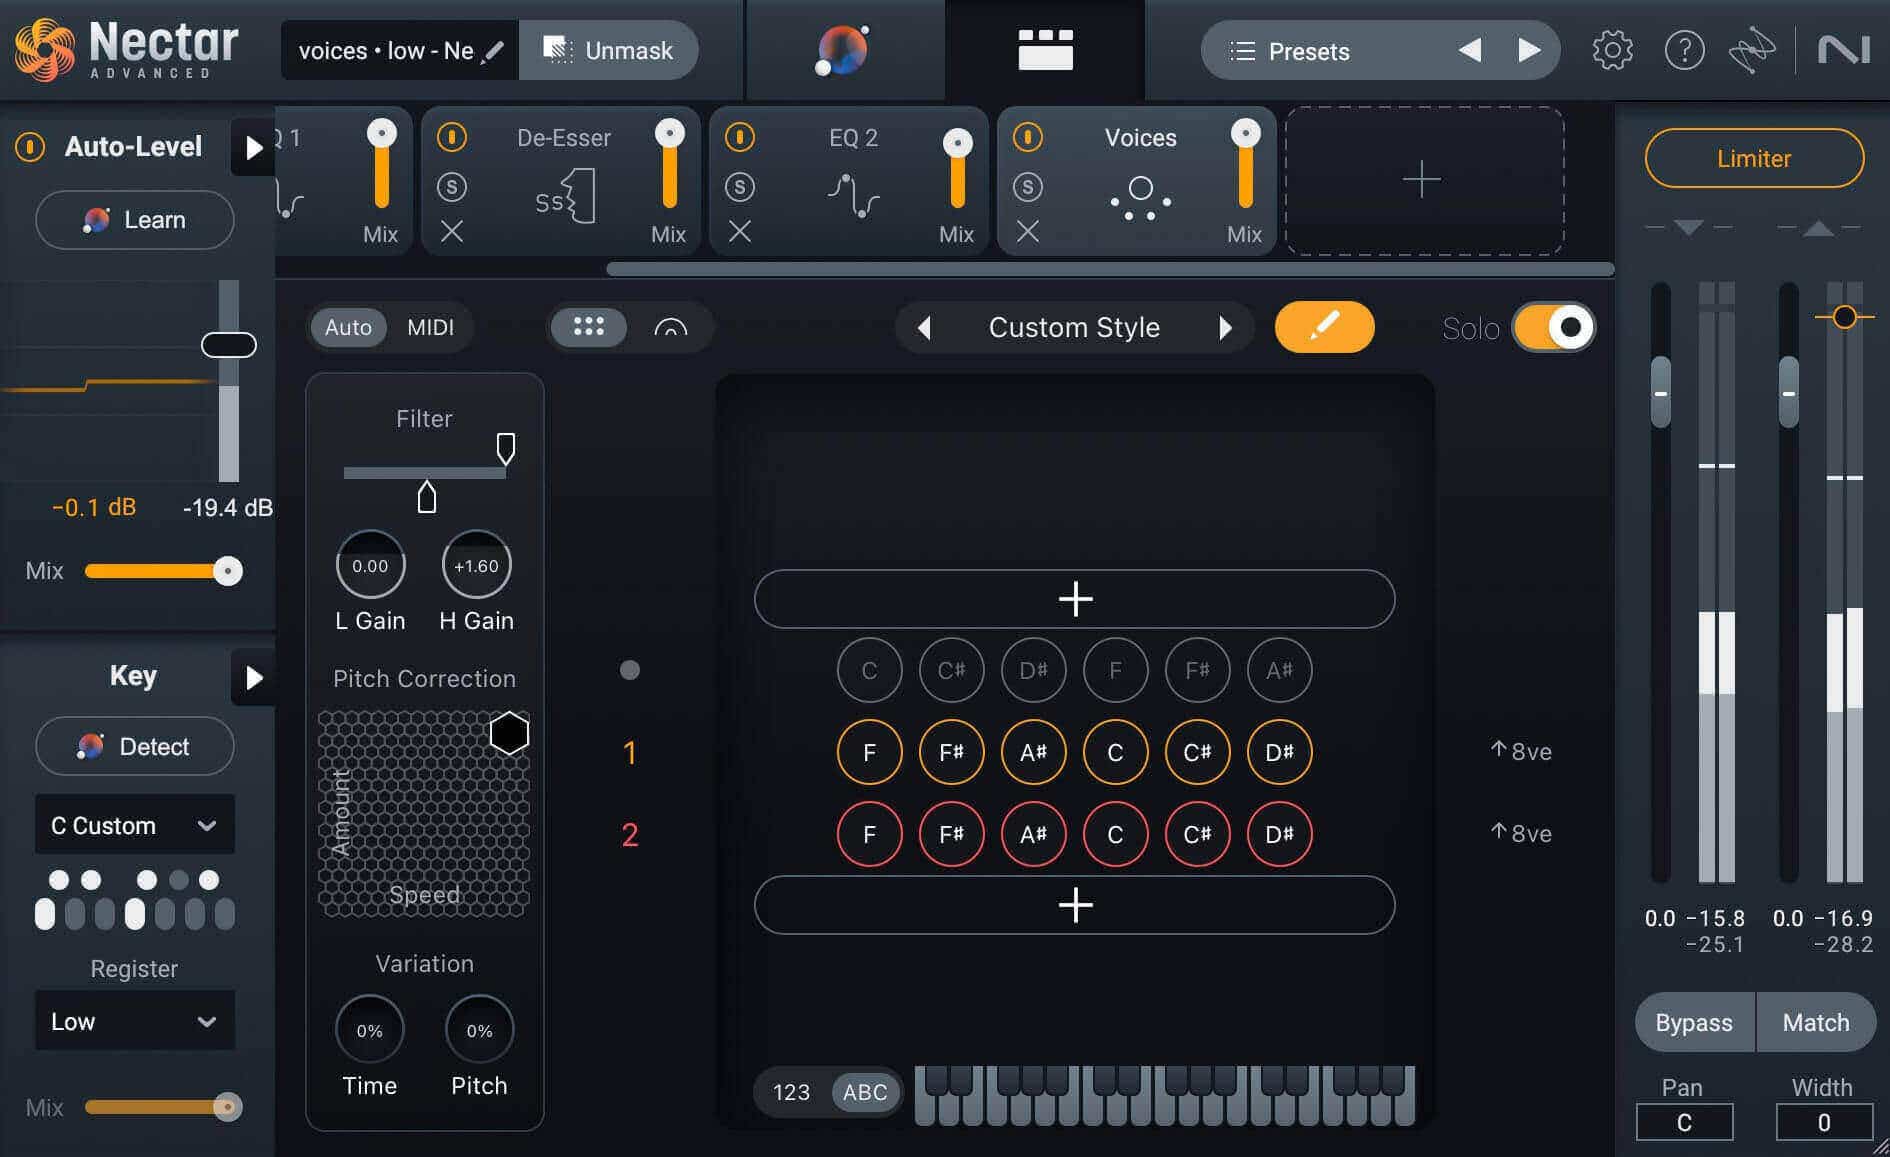Screen dimensions: 1890x1157
Task: Open the Vocal Assistant orb icon
Action: (x=843, y=50)
